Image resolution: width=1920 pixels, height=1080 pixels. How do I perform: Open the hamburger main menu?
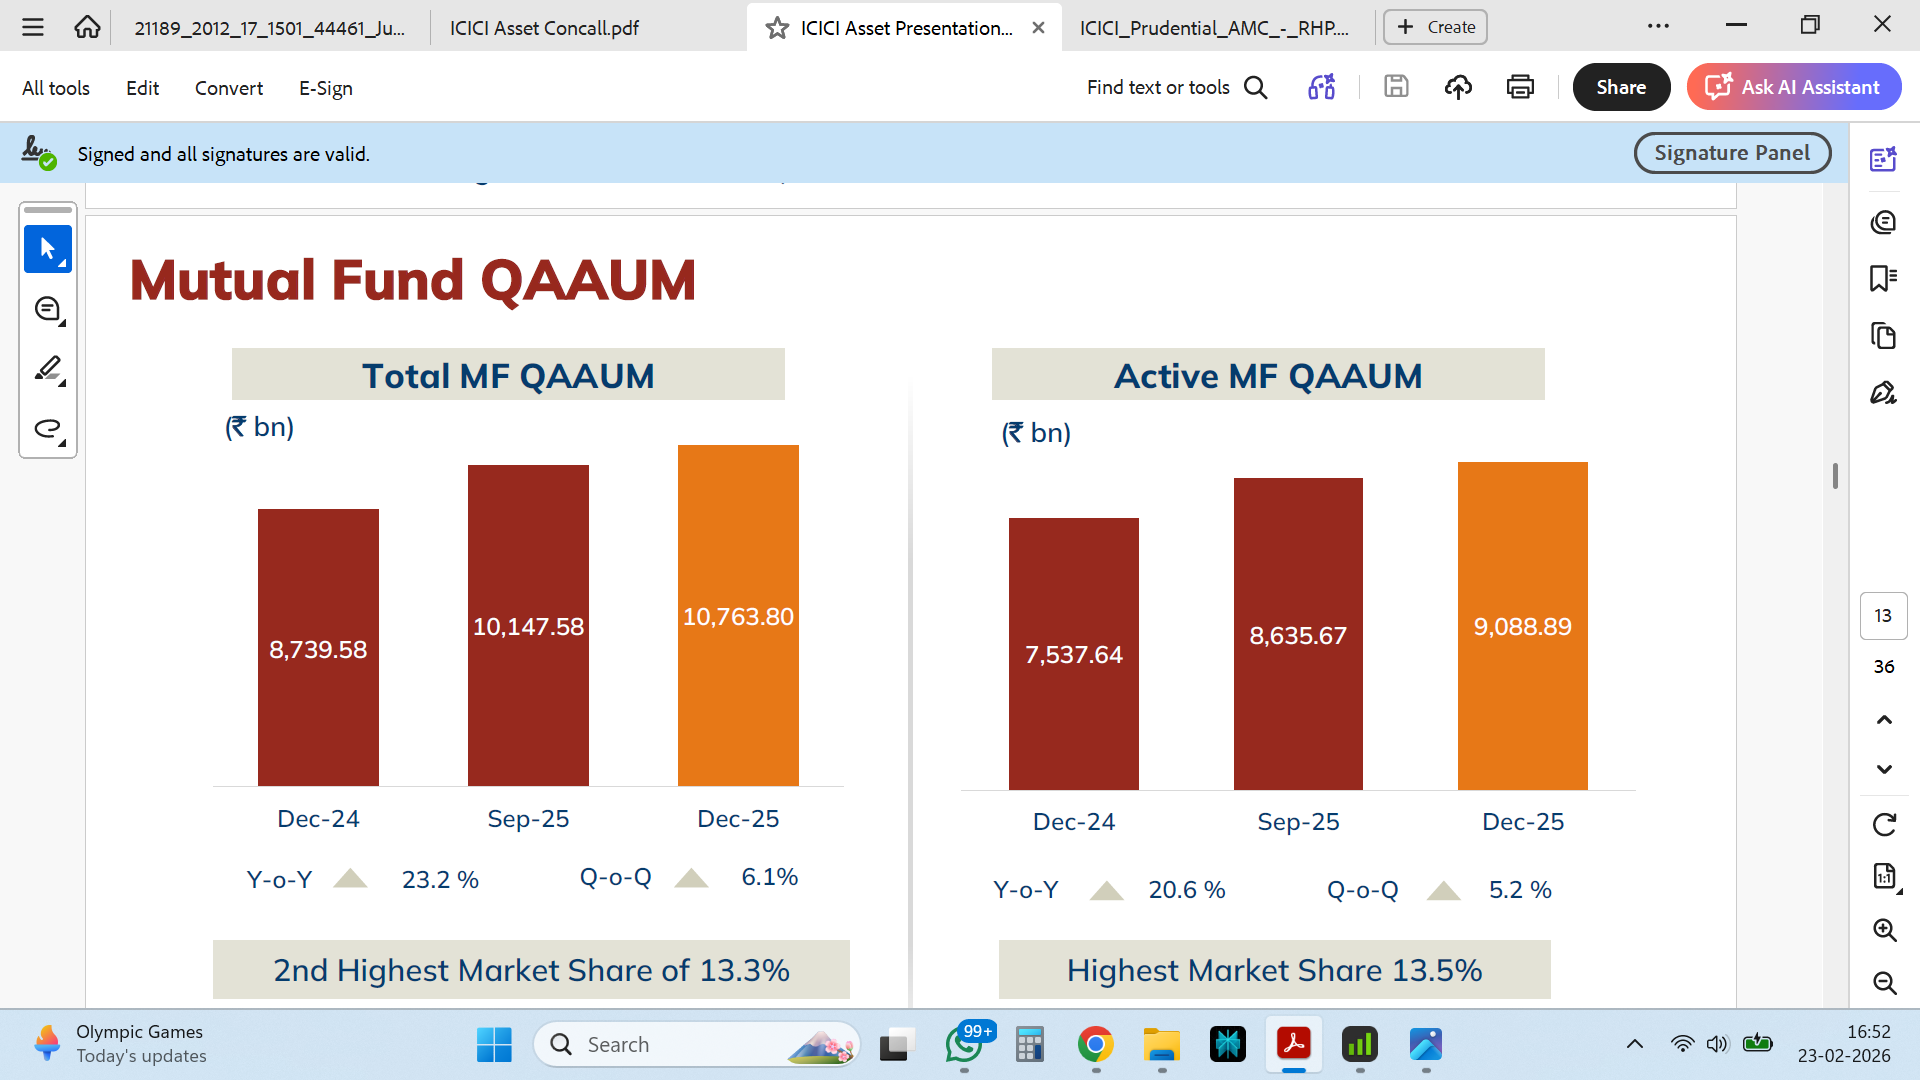pos(33,27)
